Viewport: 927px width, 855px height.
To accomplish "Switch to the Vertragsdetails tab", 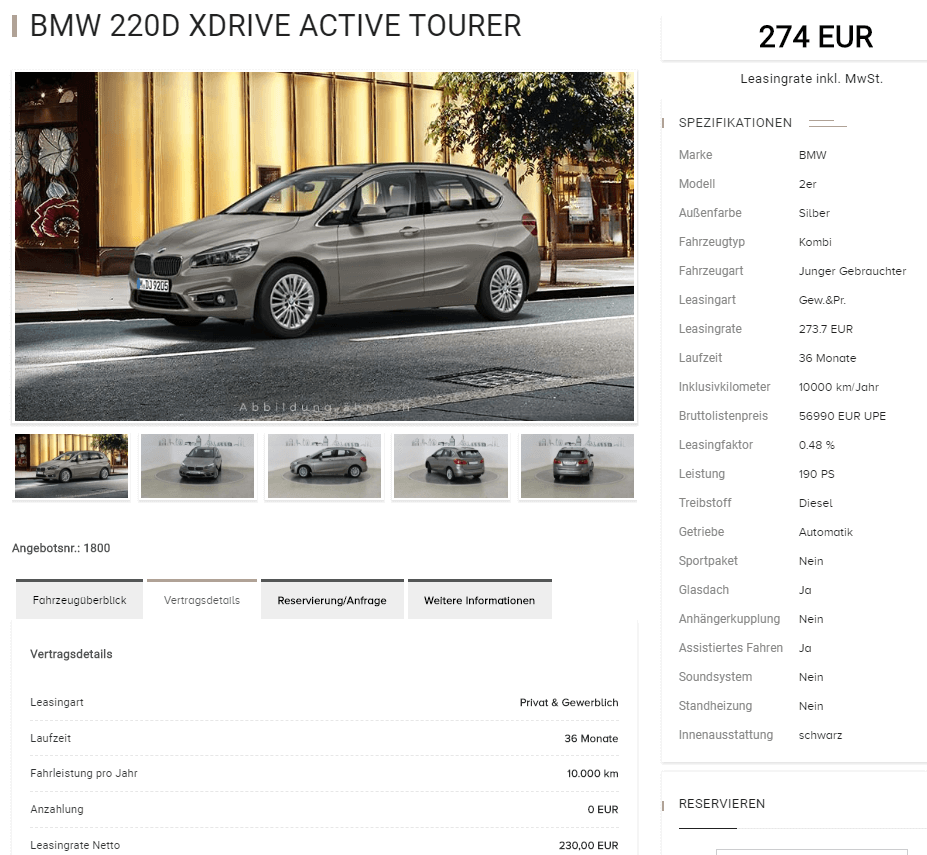I will click(202, 600).
